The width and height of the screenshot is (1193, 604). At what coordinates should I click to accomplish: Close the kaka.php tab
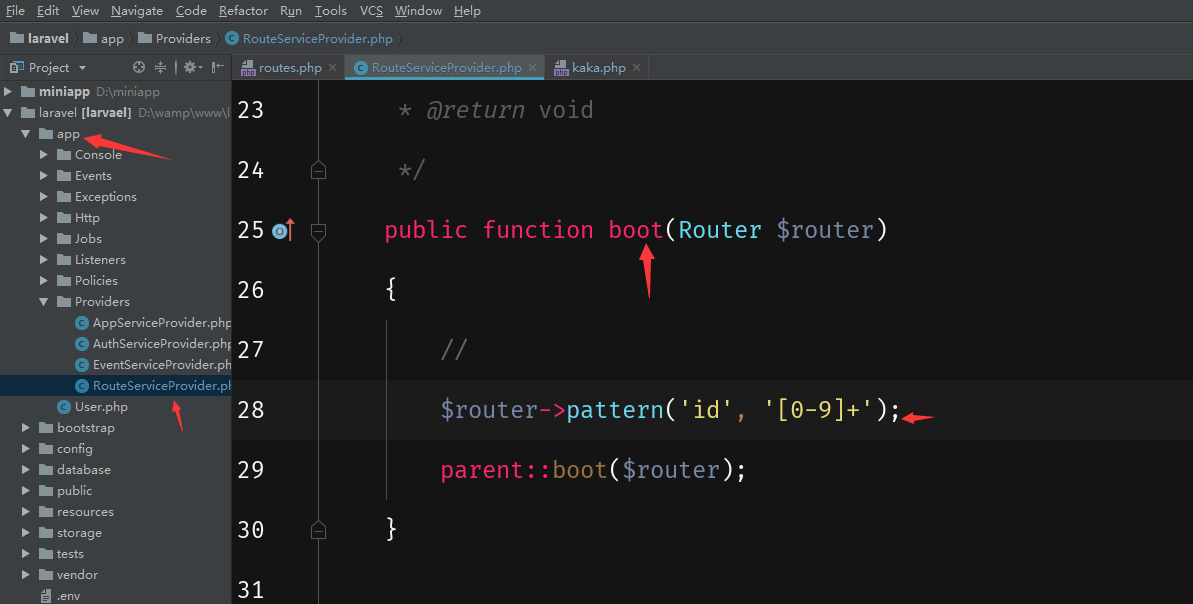coord(636,68)
